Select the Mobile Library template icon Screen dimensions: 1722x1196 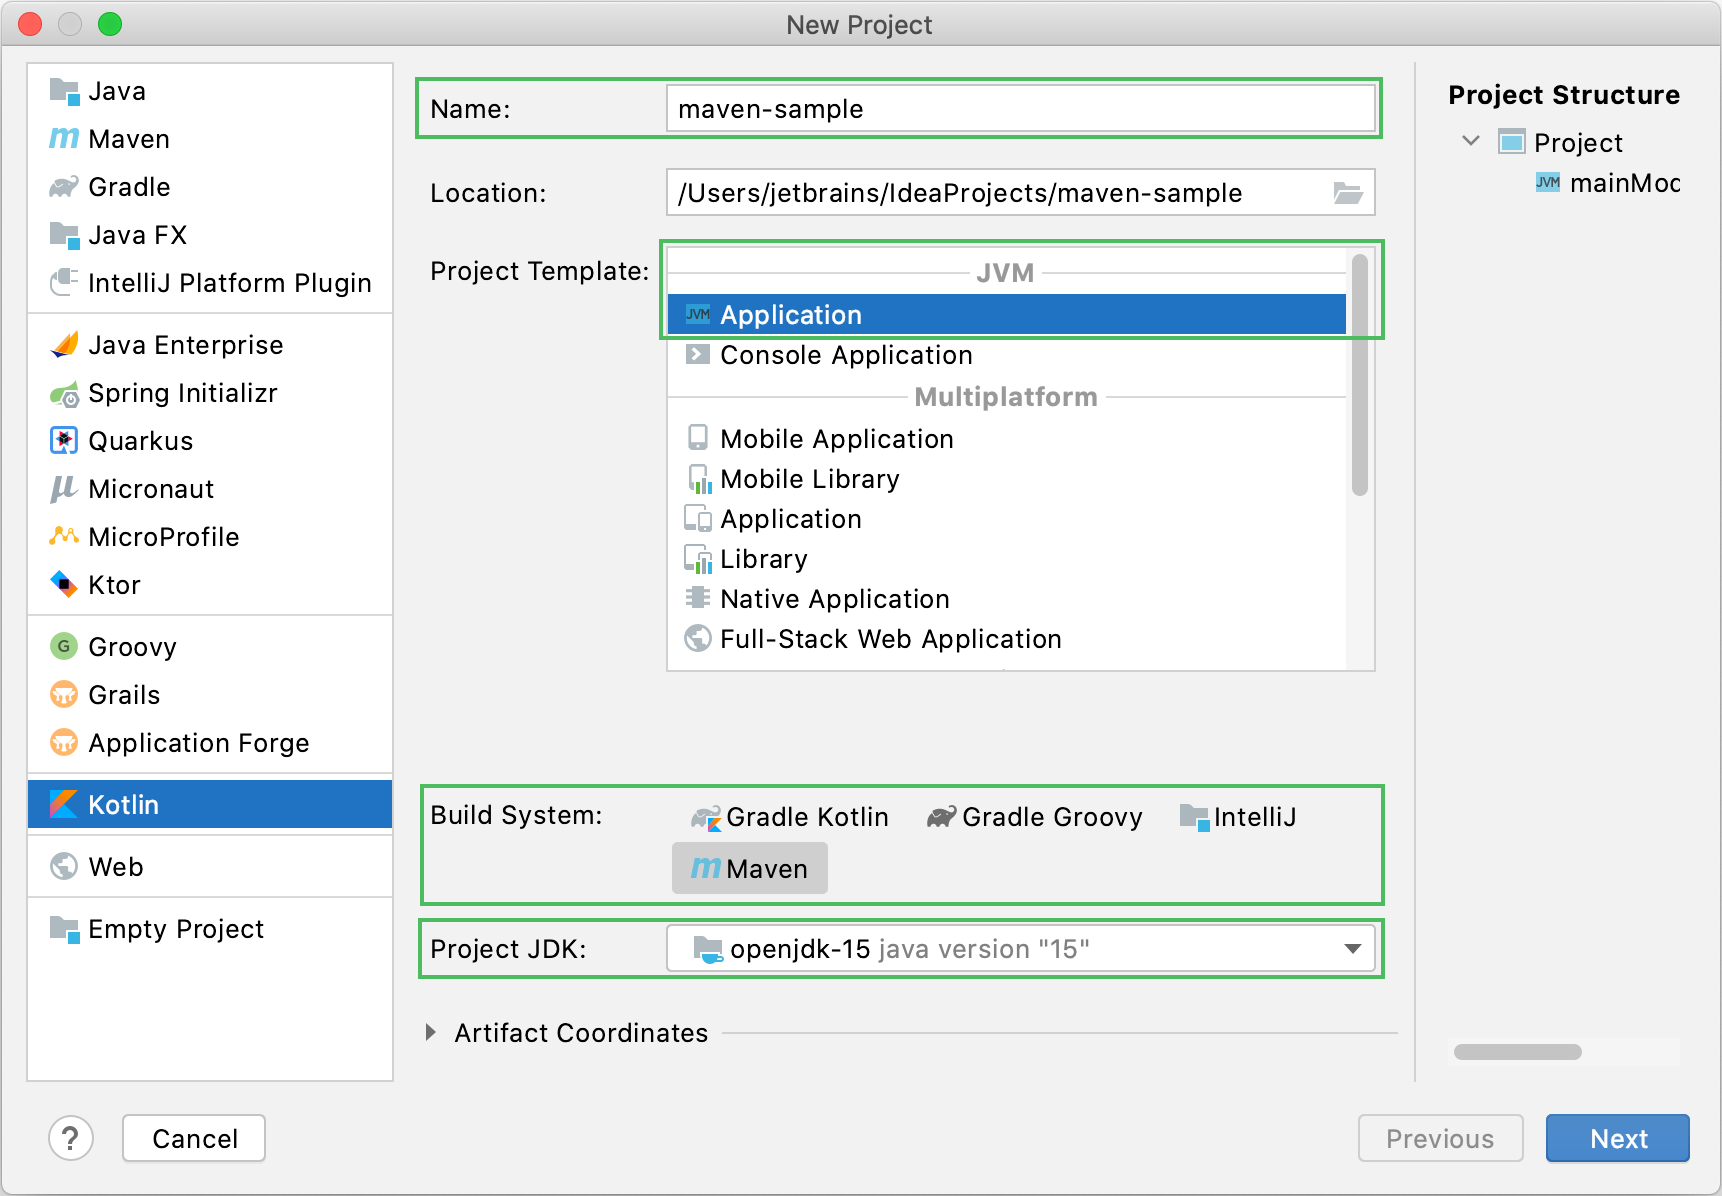[x=699, y=479]
